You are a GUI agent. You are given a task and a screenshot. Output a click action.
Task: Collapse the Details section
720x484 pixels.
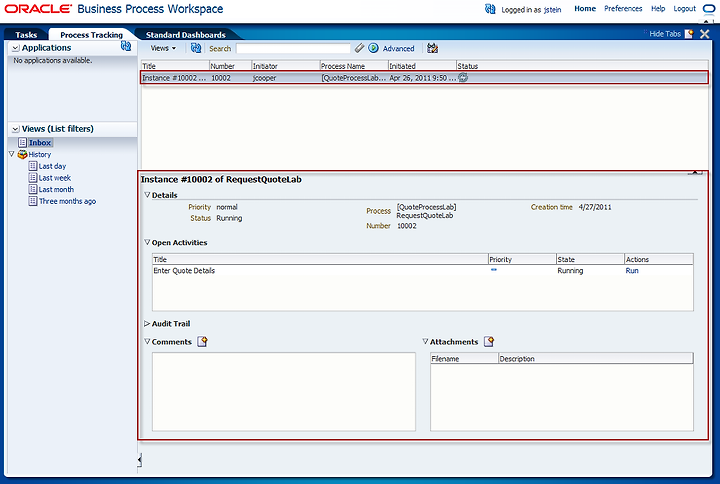tap(147, 195)
